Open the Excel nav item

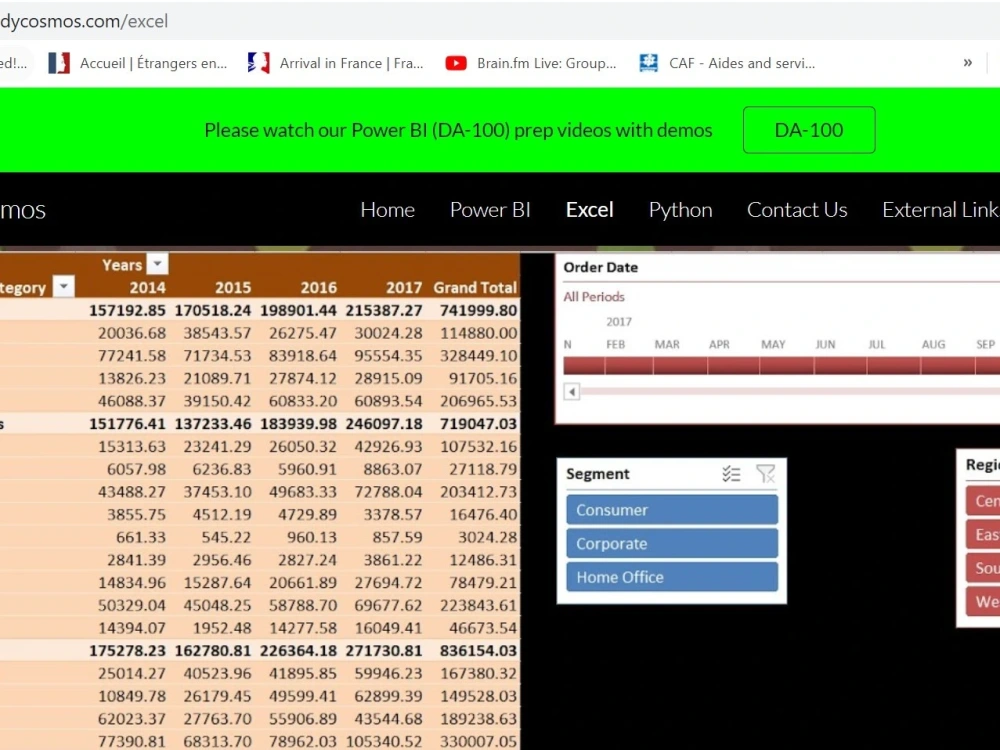tap(589, 210)
